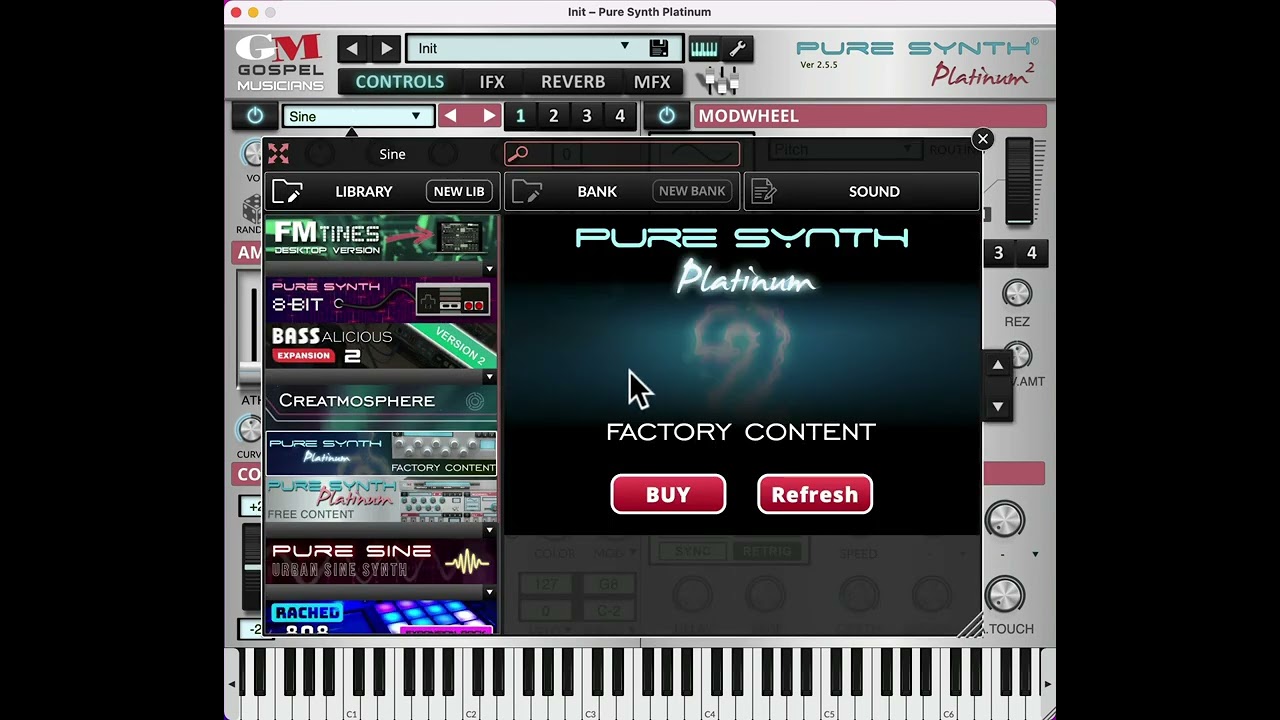Select the Pure Sine Urban Sine Synth library

[x=381, y=560]
